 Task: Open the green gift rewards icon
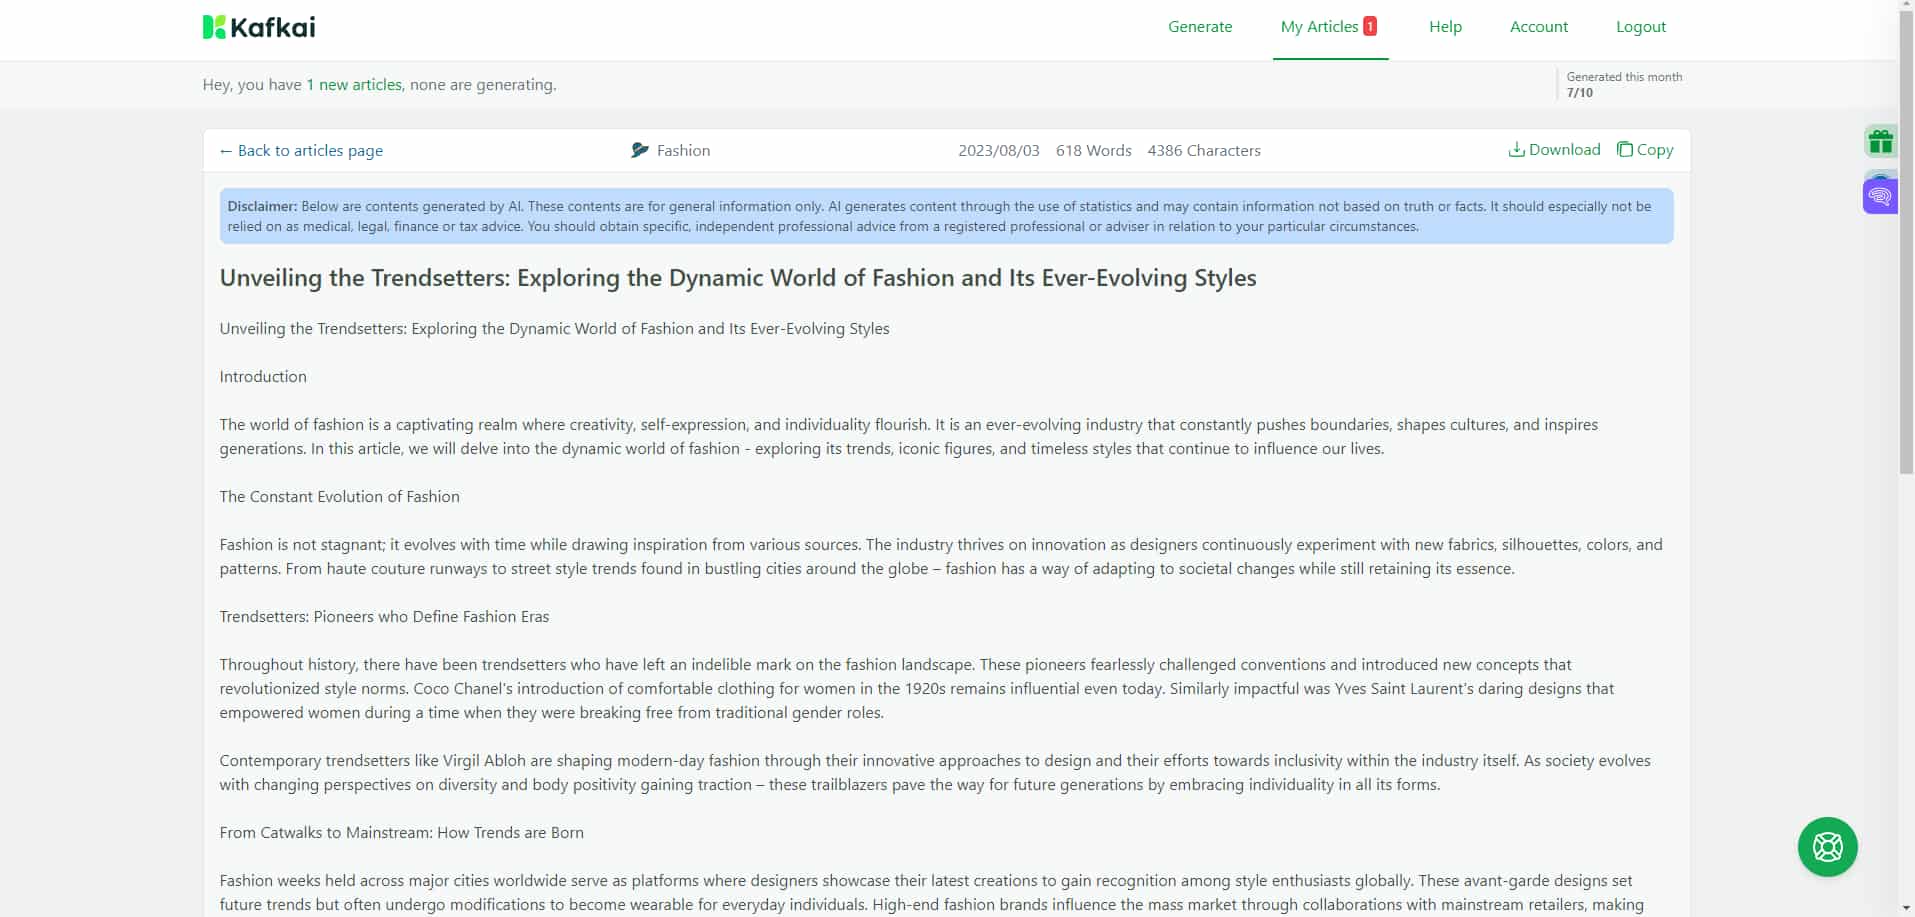[x=1880, y=141]
